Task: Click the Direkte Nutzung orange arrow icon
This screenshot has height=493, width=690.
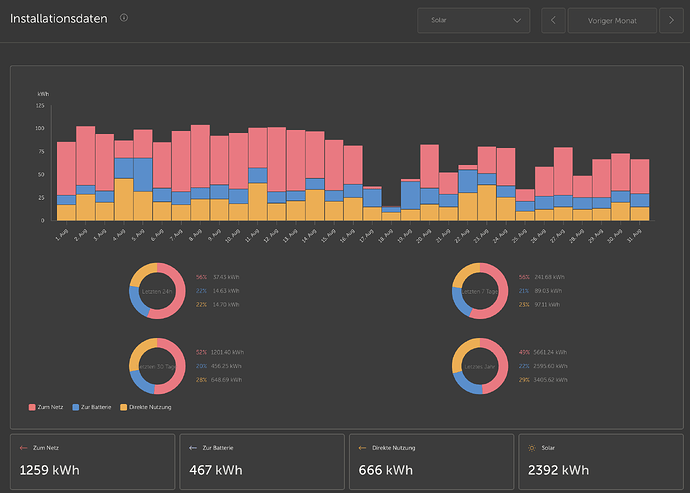Action: tap(362, 448)
